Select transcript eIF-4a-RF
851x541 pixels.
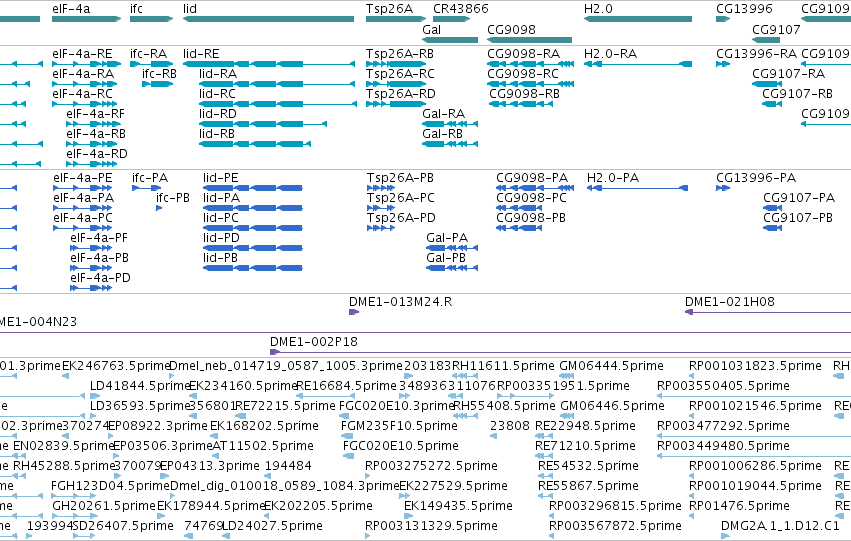coord(93,124)
